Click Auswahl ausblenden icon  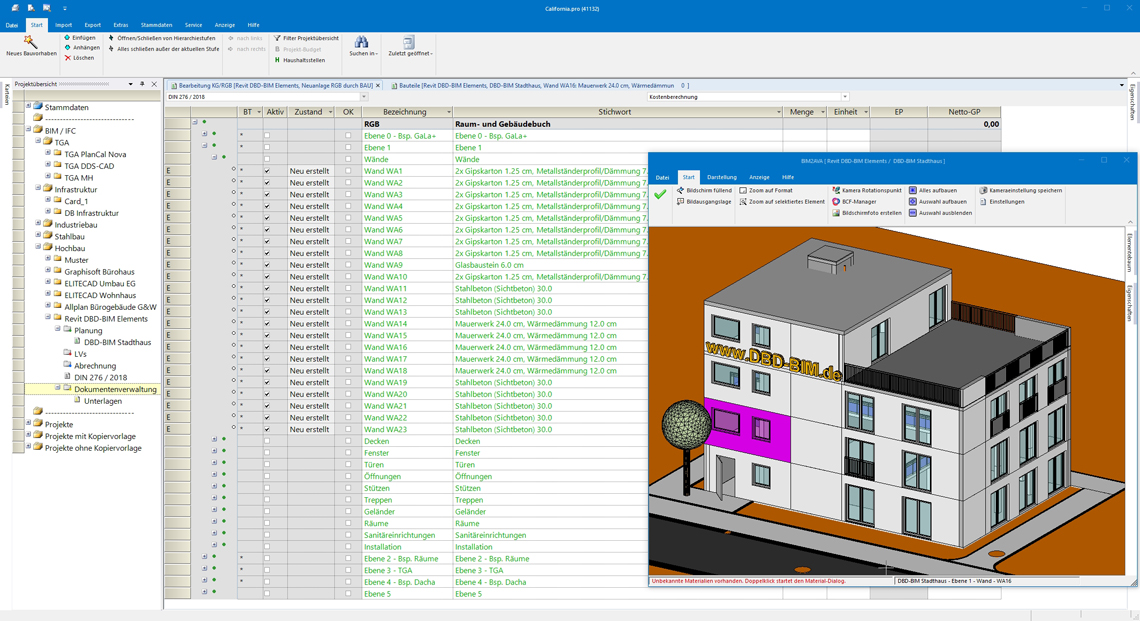[912, 213]
